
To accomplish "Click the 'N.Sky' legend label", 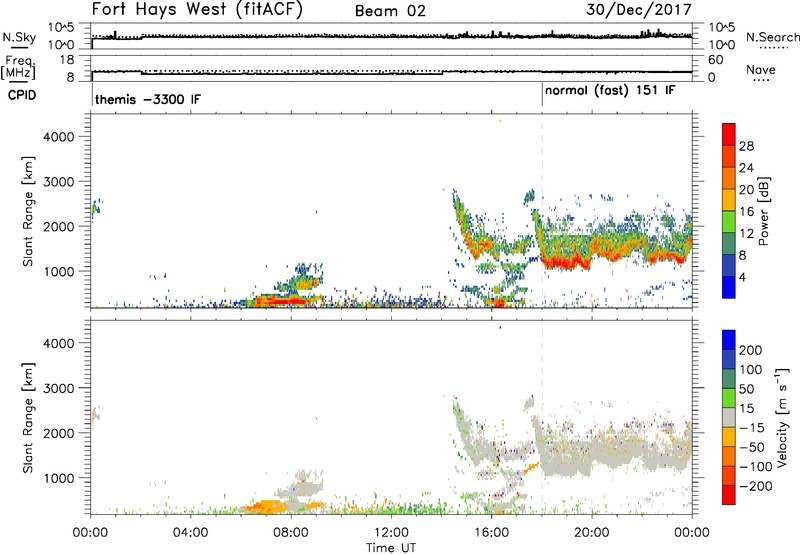I will coord(19,37).
